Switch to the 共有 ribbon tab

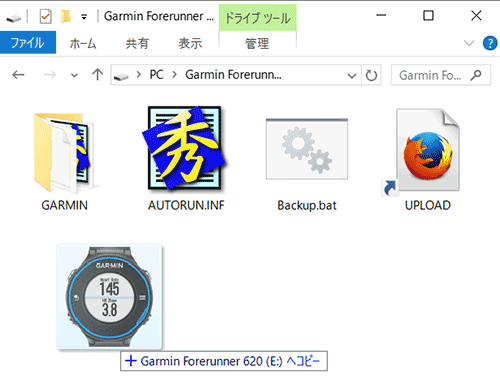[x=137, y=43]
